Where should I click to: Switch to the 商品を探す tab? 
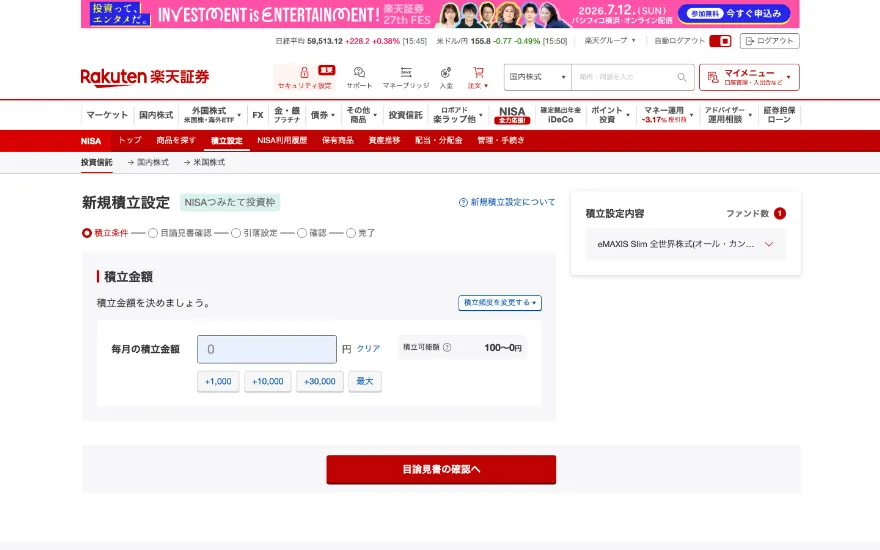point(176,140)
